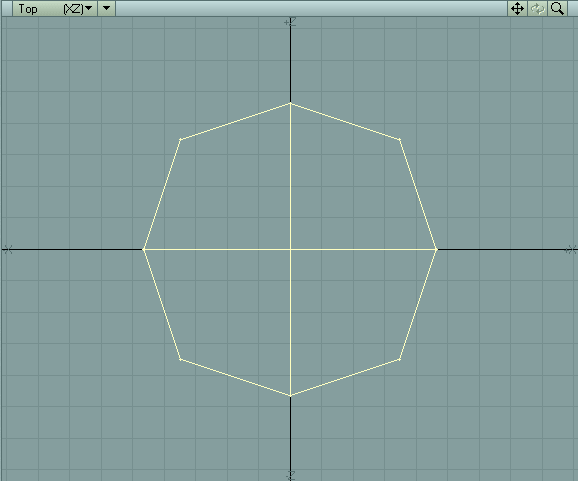Select the octagon's leftmost vertex on the X axis
The height and width of the screenshot is (481, 578).
click(x=143, y=250)
